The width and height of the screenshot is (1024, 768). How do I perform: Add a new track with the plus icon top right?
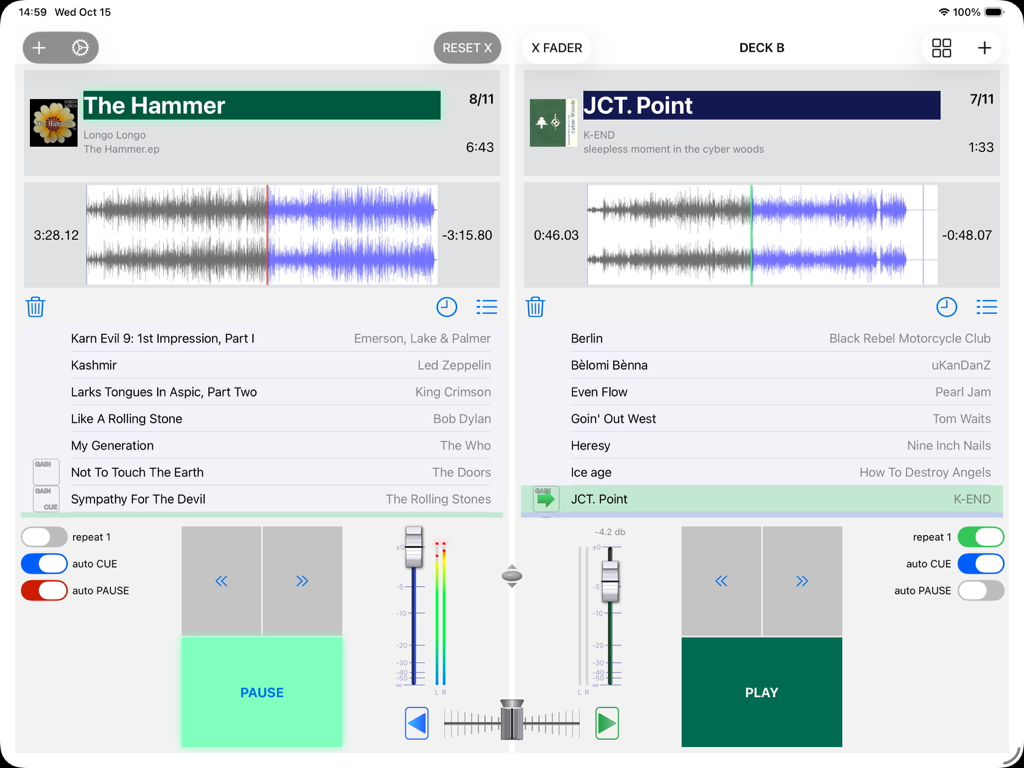(984, 47)
